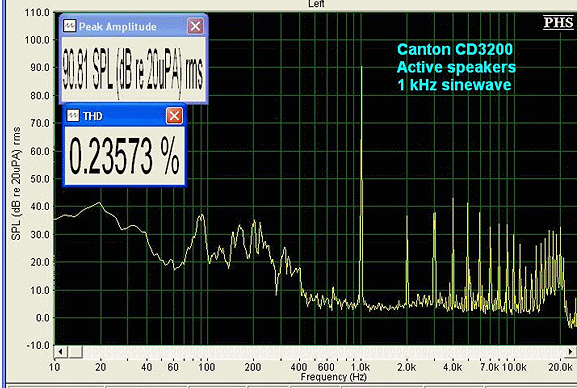
Task: Click the SPL vertical axis label
Action: pos(16,183)
